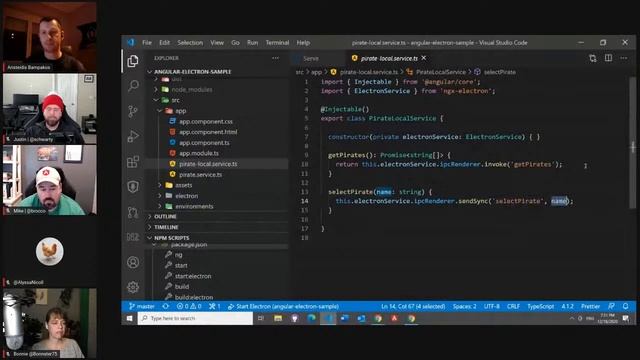Open the Source Control view
Viewport: 640px width, 360px height.
(133, 111)
